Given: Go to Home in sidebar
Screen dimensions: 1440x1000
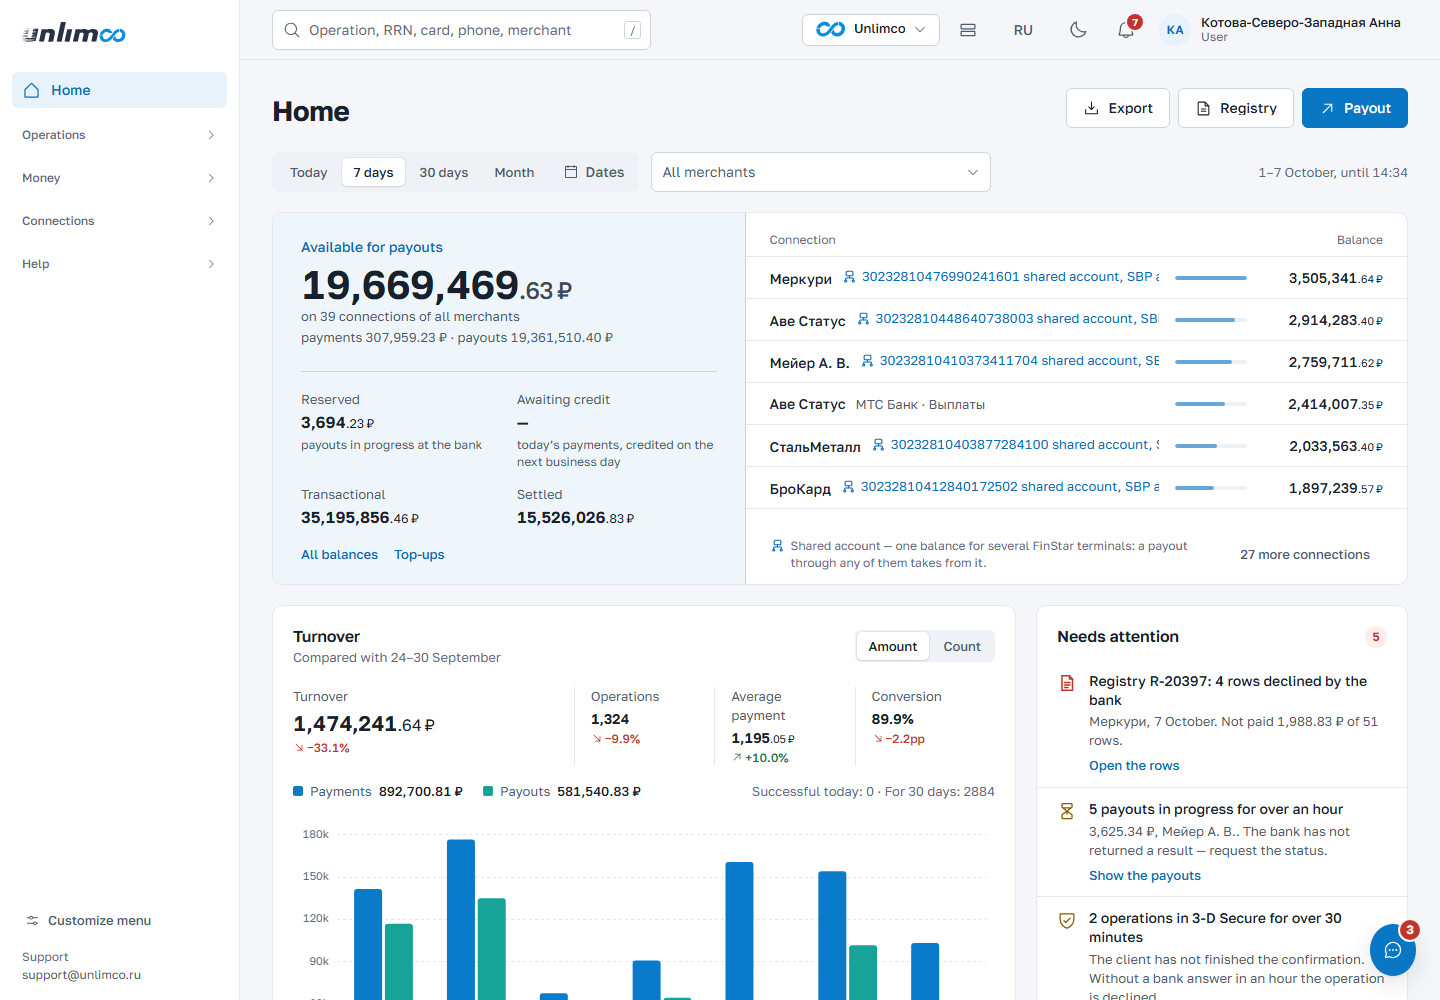Looking at the screenshot, I should pyautogui.click(x=119, y=90).
